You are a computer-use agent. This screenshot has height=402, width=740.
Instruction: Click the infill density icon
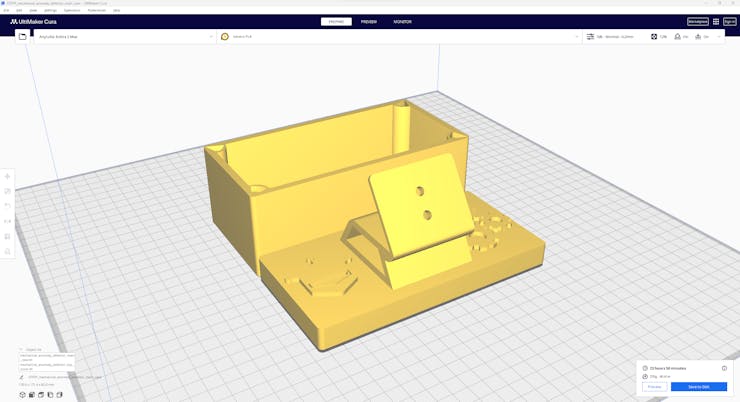coord(654,36)
